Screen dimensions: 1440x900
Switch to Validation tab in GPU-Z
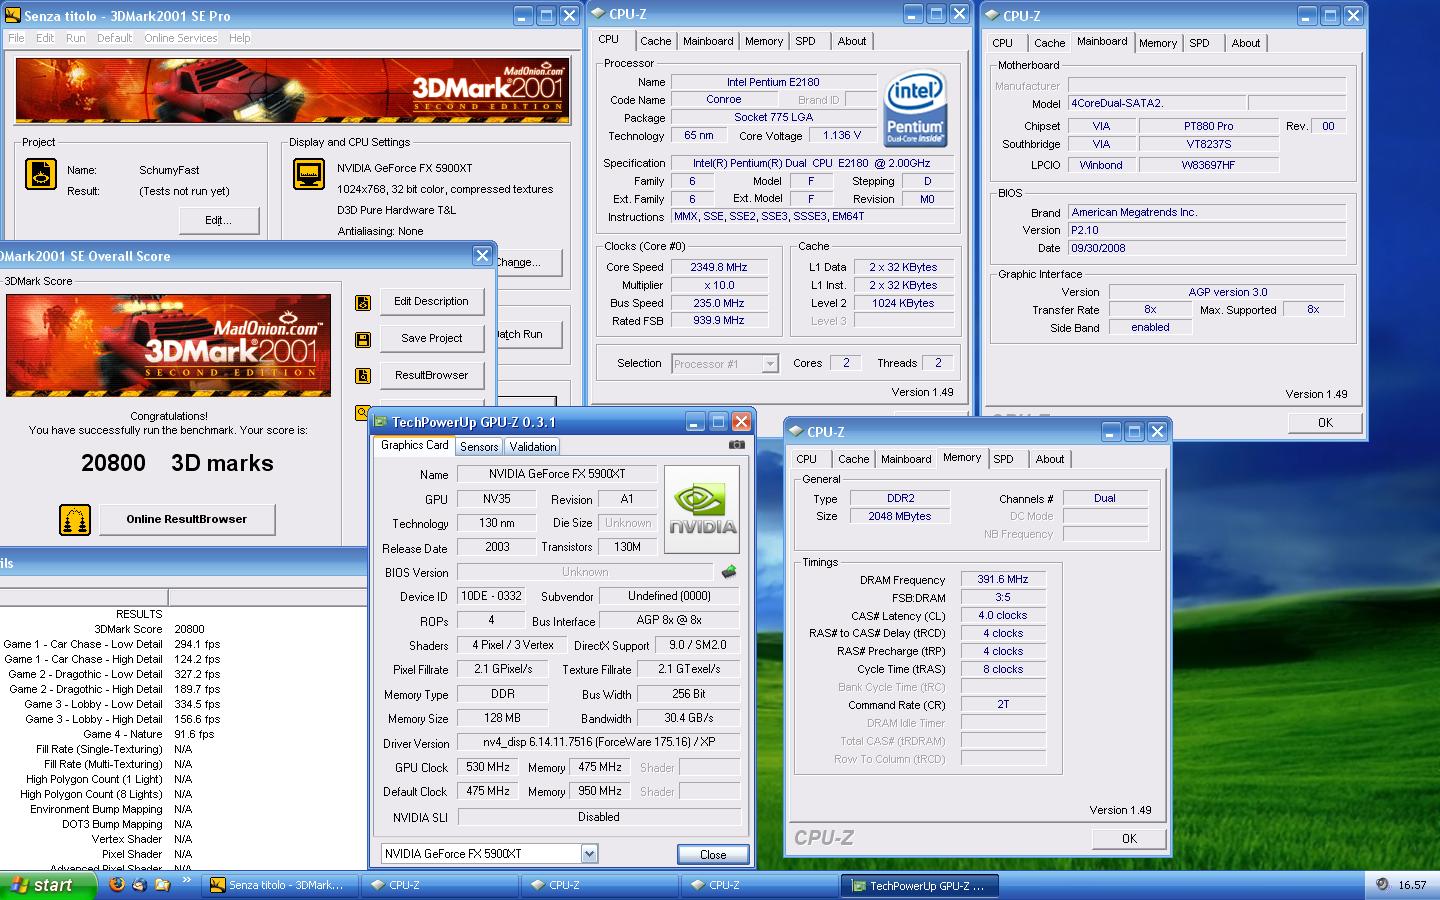click(532, 447)
